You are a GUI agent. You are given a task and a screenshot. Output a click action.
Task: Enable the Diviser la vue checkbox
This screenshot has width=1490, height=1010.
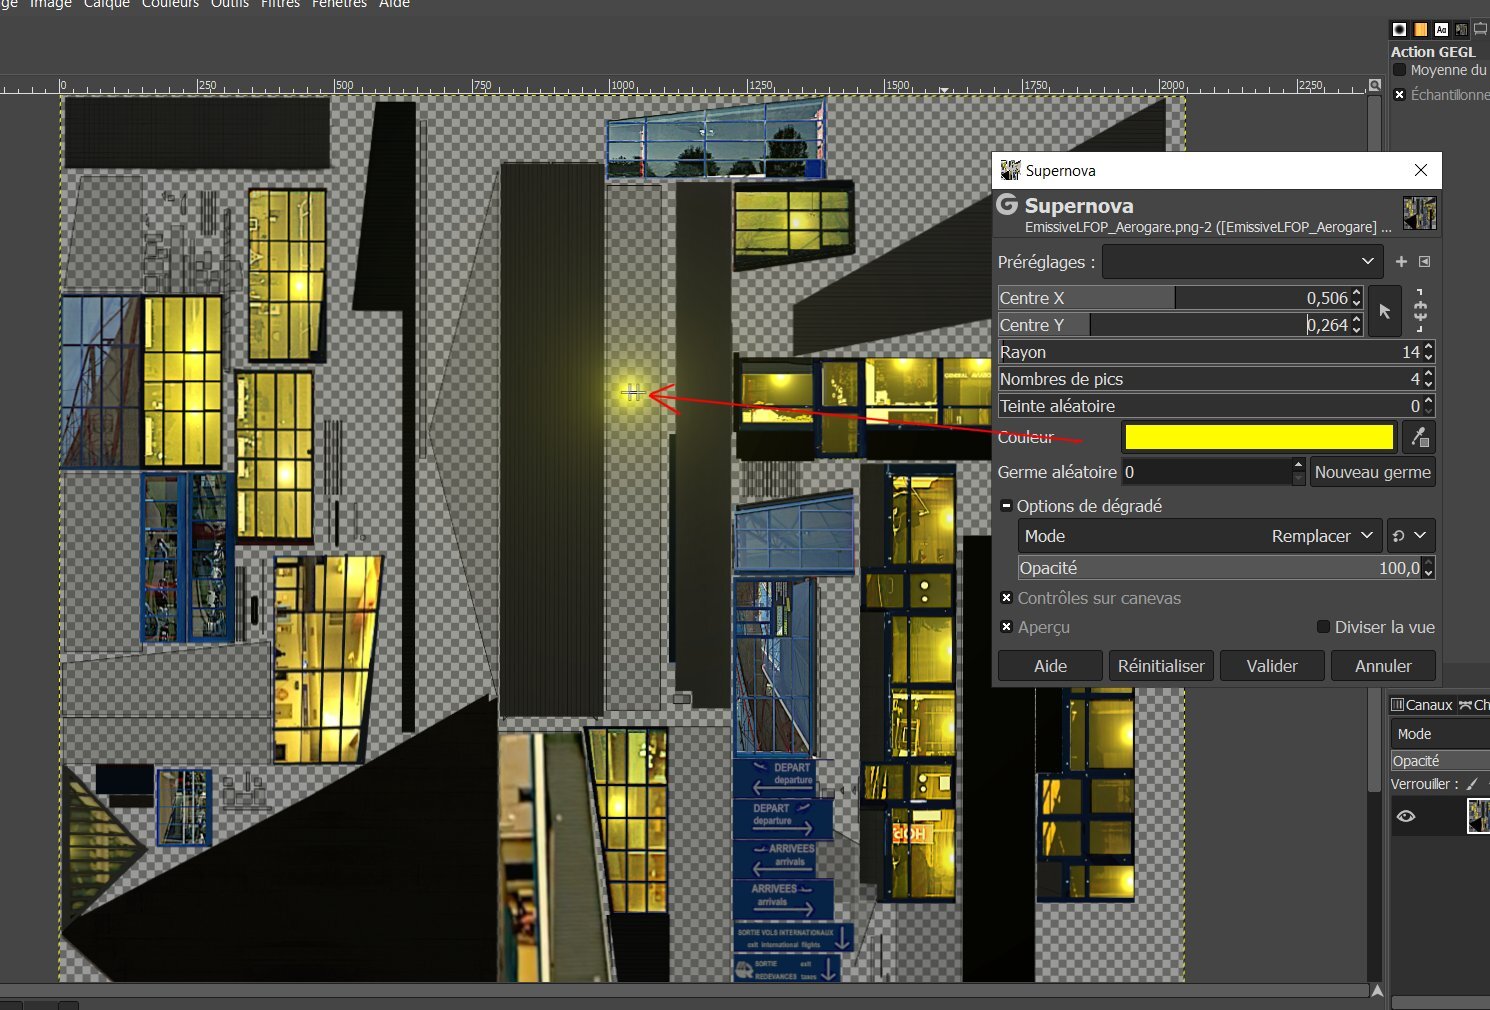click(x=1323, y=627)
